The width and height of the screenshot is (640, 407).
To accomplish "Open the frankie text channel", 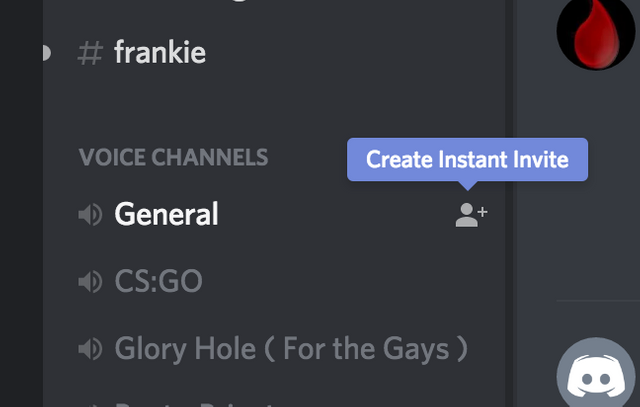I will pos(160,52).
